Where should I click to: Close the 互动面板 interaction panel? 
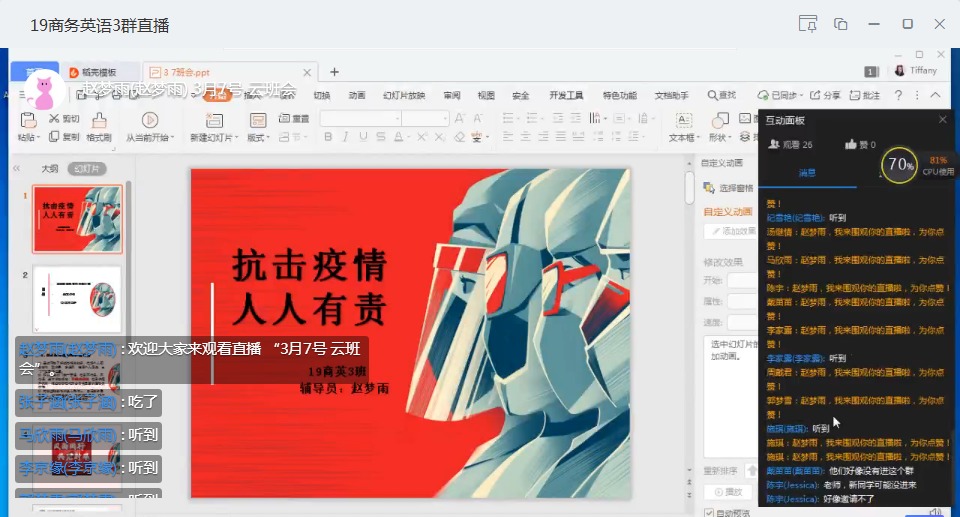[942, 120]
